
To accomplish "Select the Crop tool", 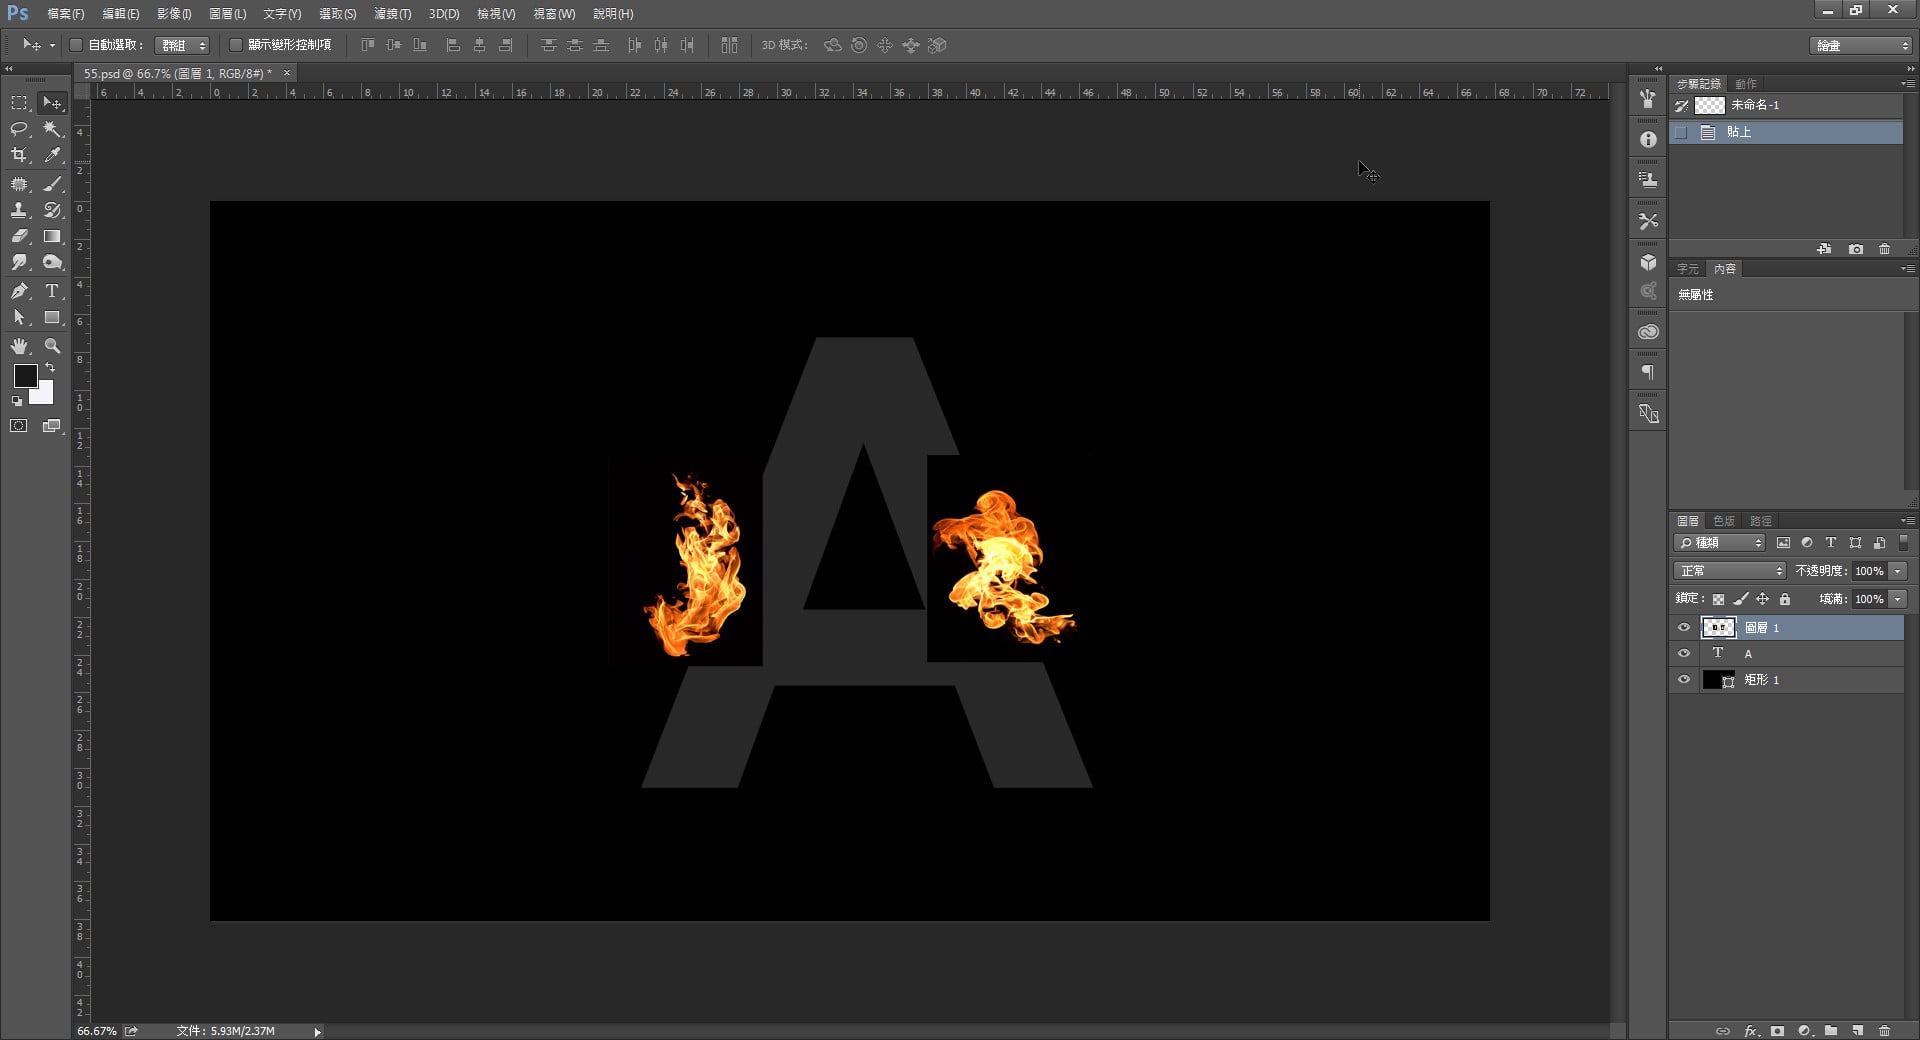I will [19, 155].
